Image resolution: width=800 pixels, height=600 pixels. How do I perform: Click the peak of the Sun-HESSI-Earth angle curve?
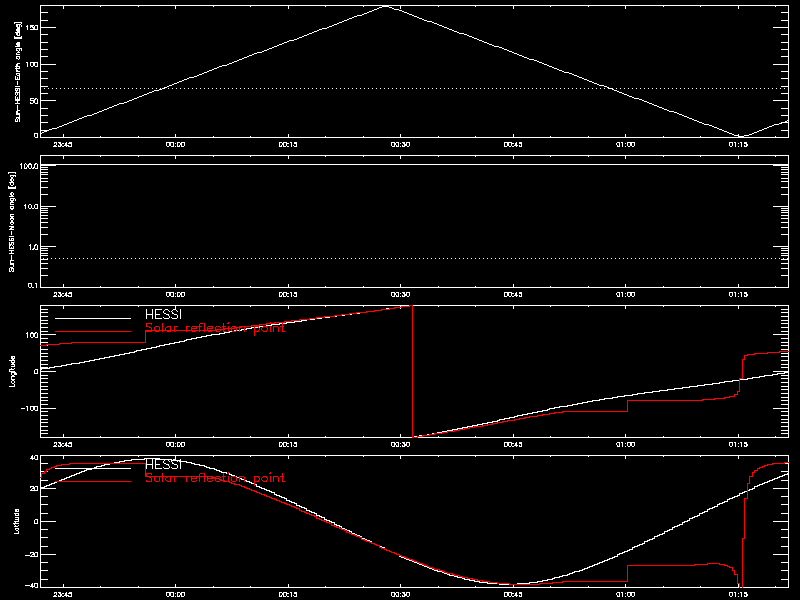[x=386, y=7]
